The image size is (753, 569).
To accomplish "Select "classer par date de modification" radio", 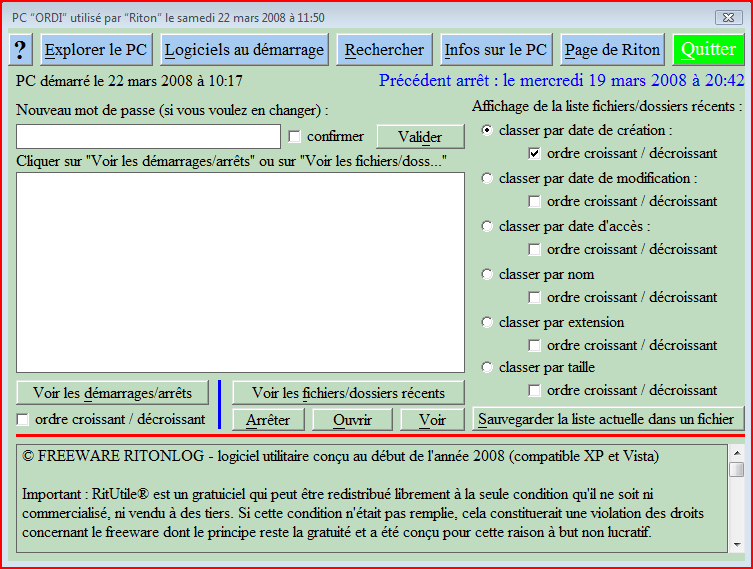I will click(x=487, y=179).
